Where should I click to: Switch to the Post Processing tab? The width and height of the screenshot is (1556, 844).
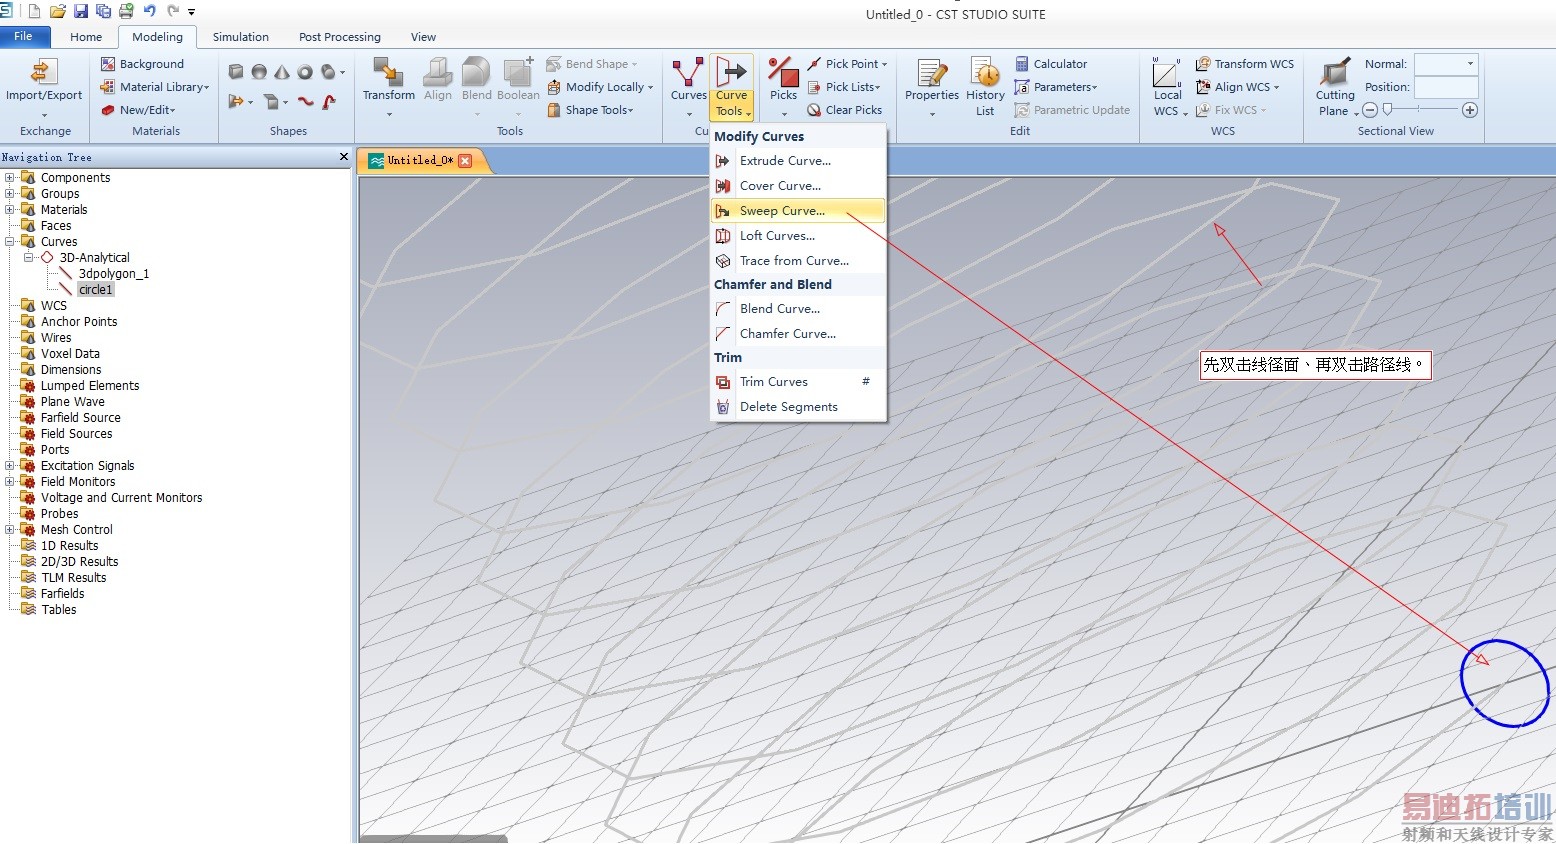tap(340, 37)
